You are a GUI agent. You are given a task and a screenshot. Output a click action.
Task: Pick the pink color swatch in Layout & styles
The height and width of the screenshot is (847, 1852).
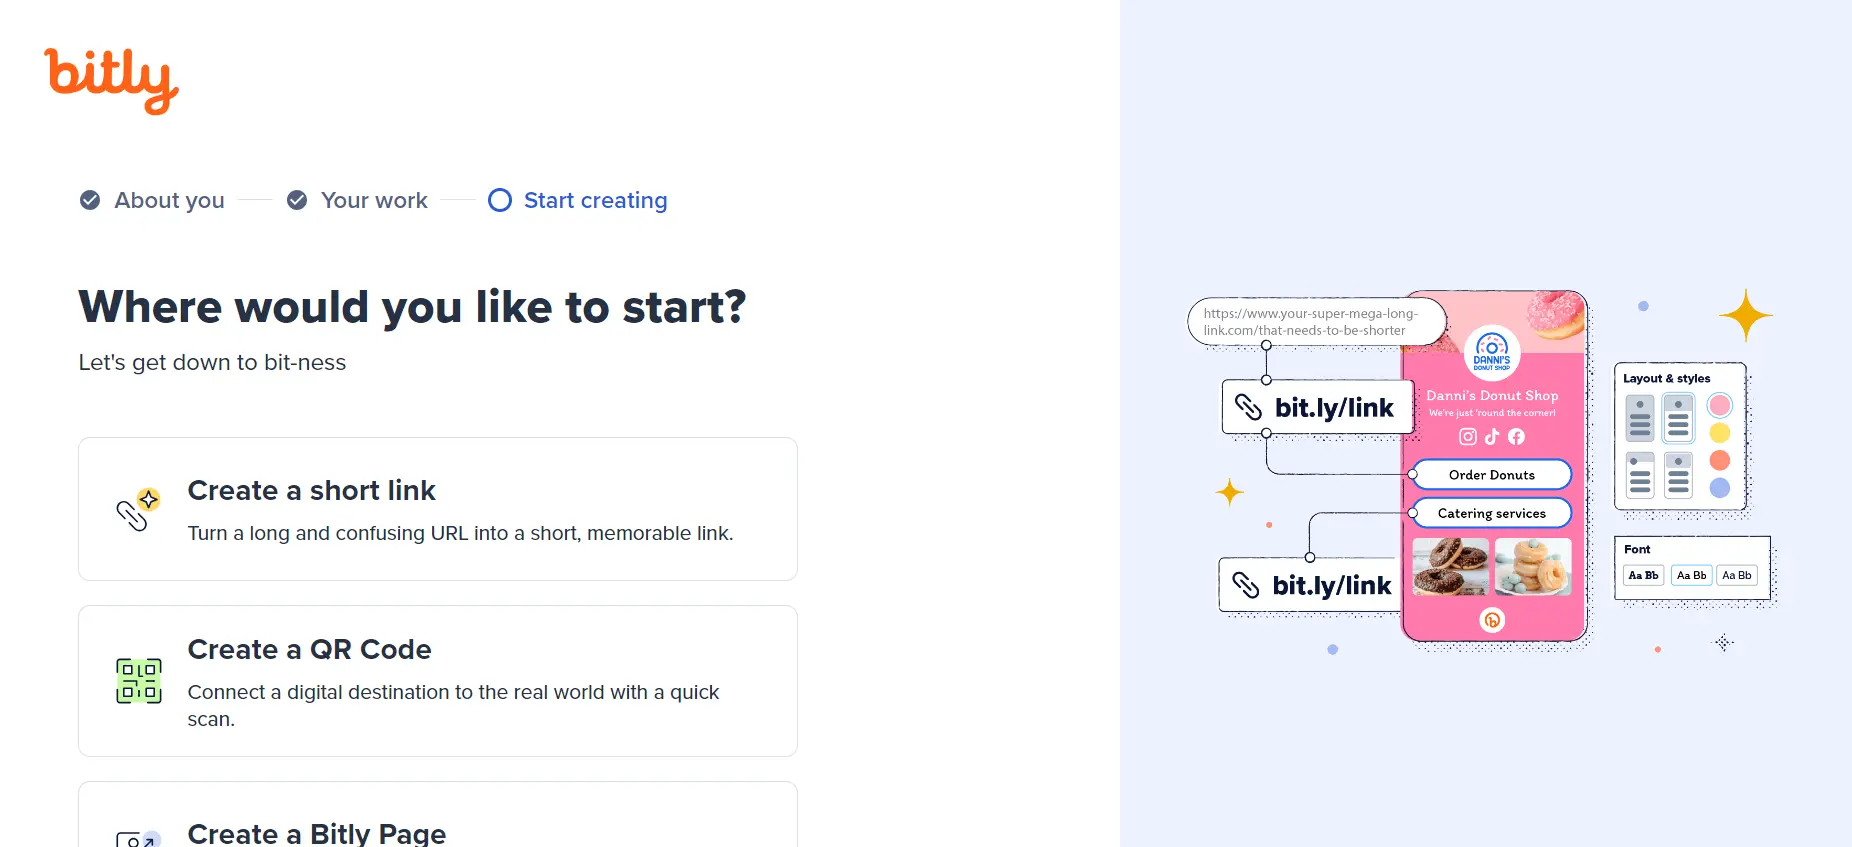tap(1719, 405)
